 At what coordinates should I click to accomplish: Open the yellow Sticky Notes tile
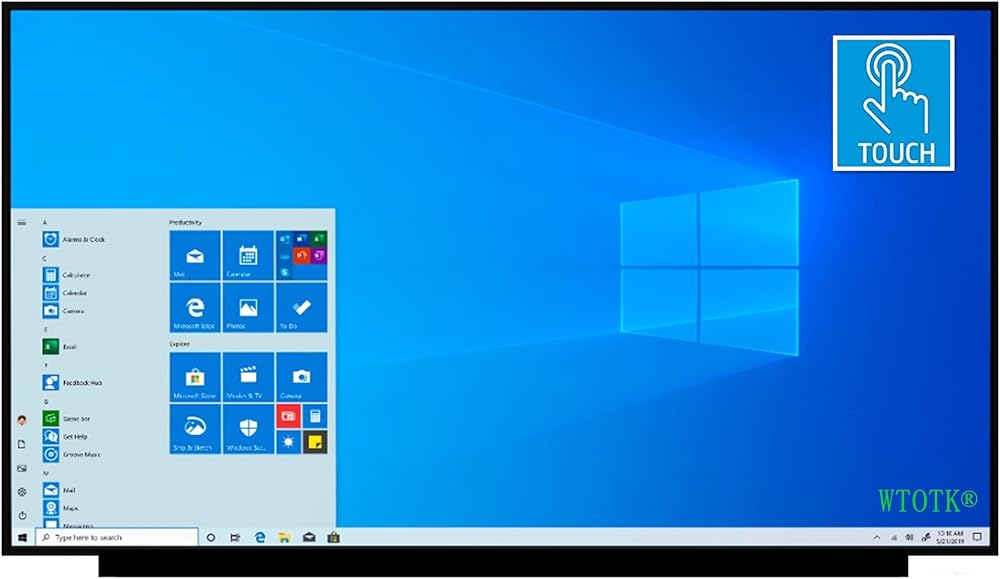point(315,442)
